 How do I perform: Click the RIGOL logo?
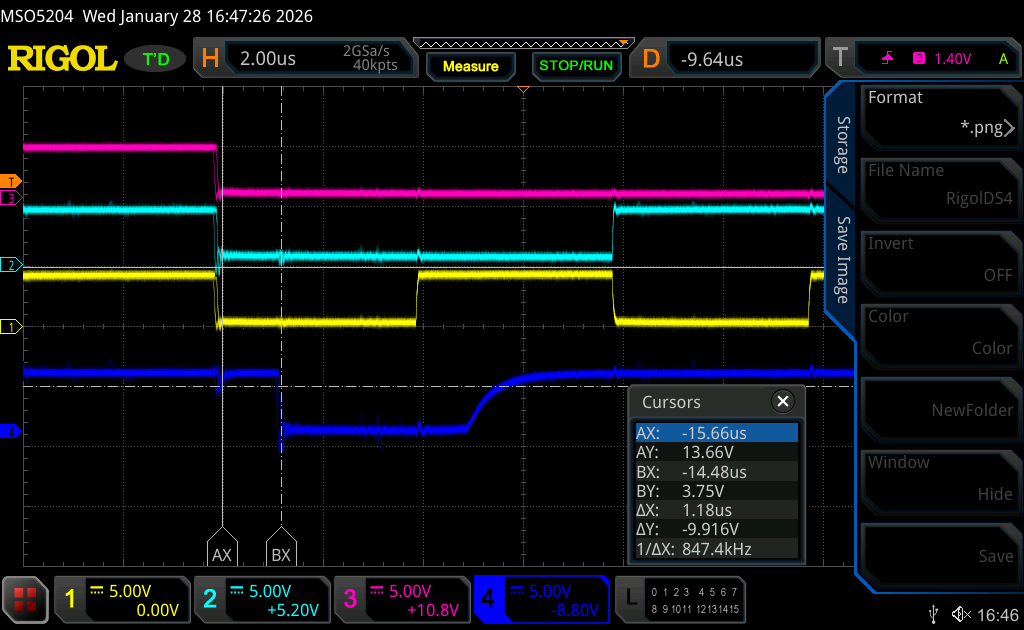[62, 59]
